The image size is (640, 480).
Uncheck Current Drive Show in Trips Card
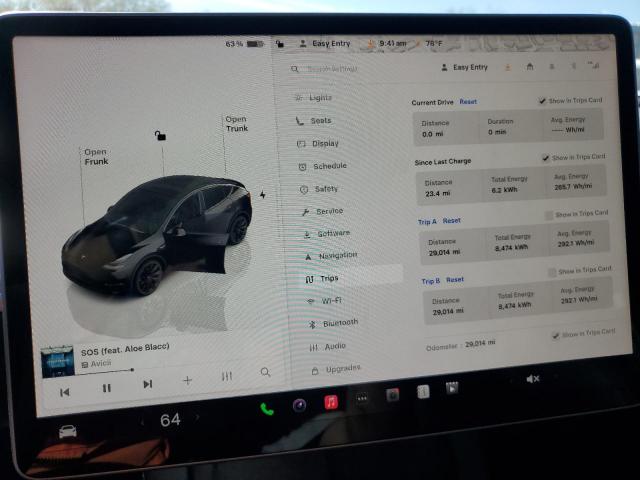click(x=542, y=101)
